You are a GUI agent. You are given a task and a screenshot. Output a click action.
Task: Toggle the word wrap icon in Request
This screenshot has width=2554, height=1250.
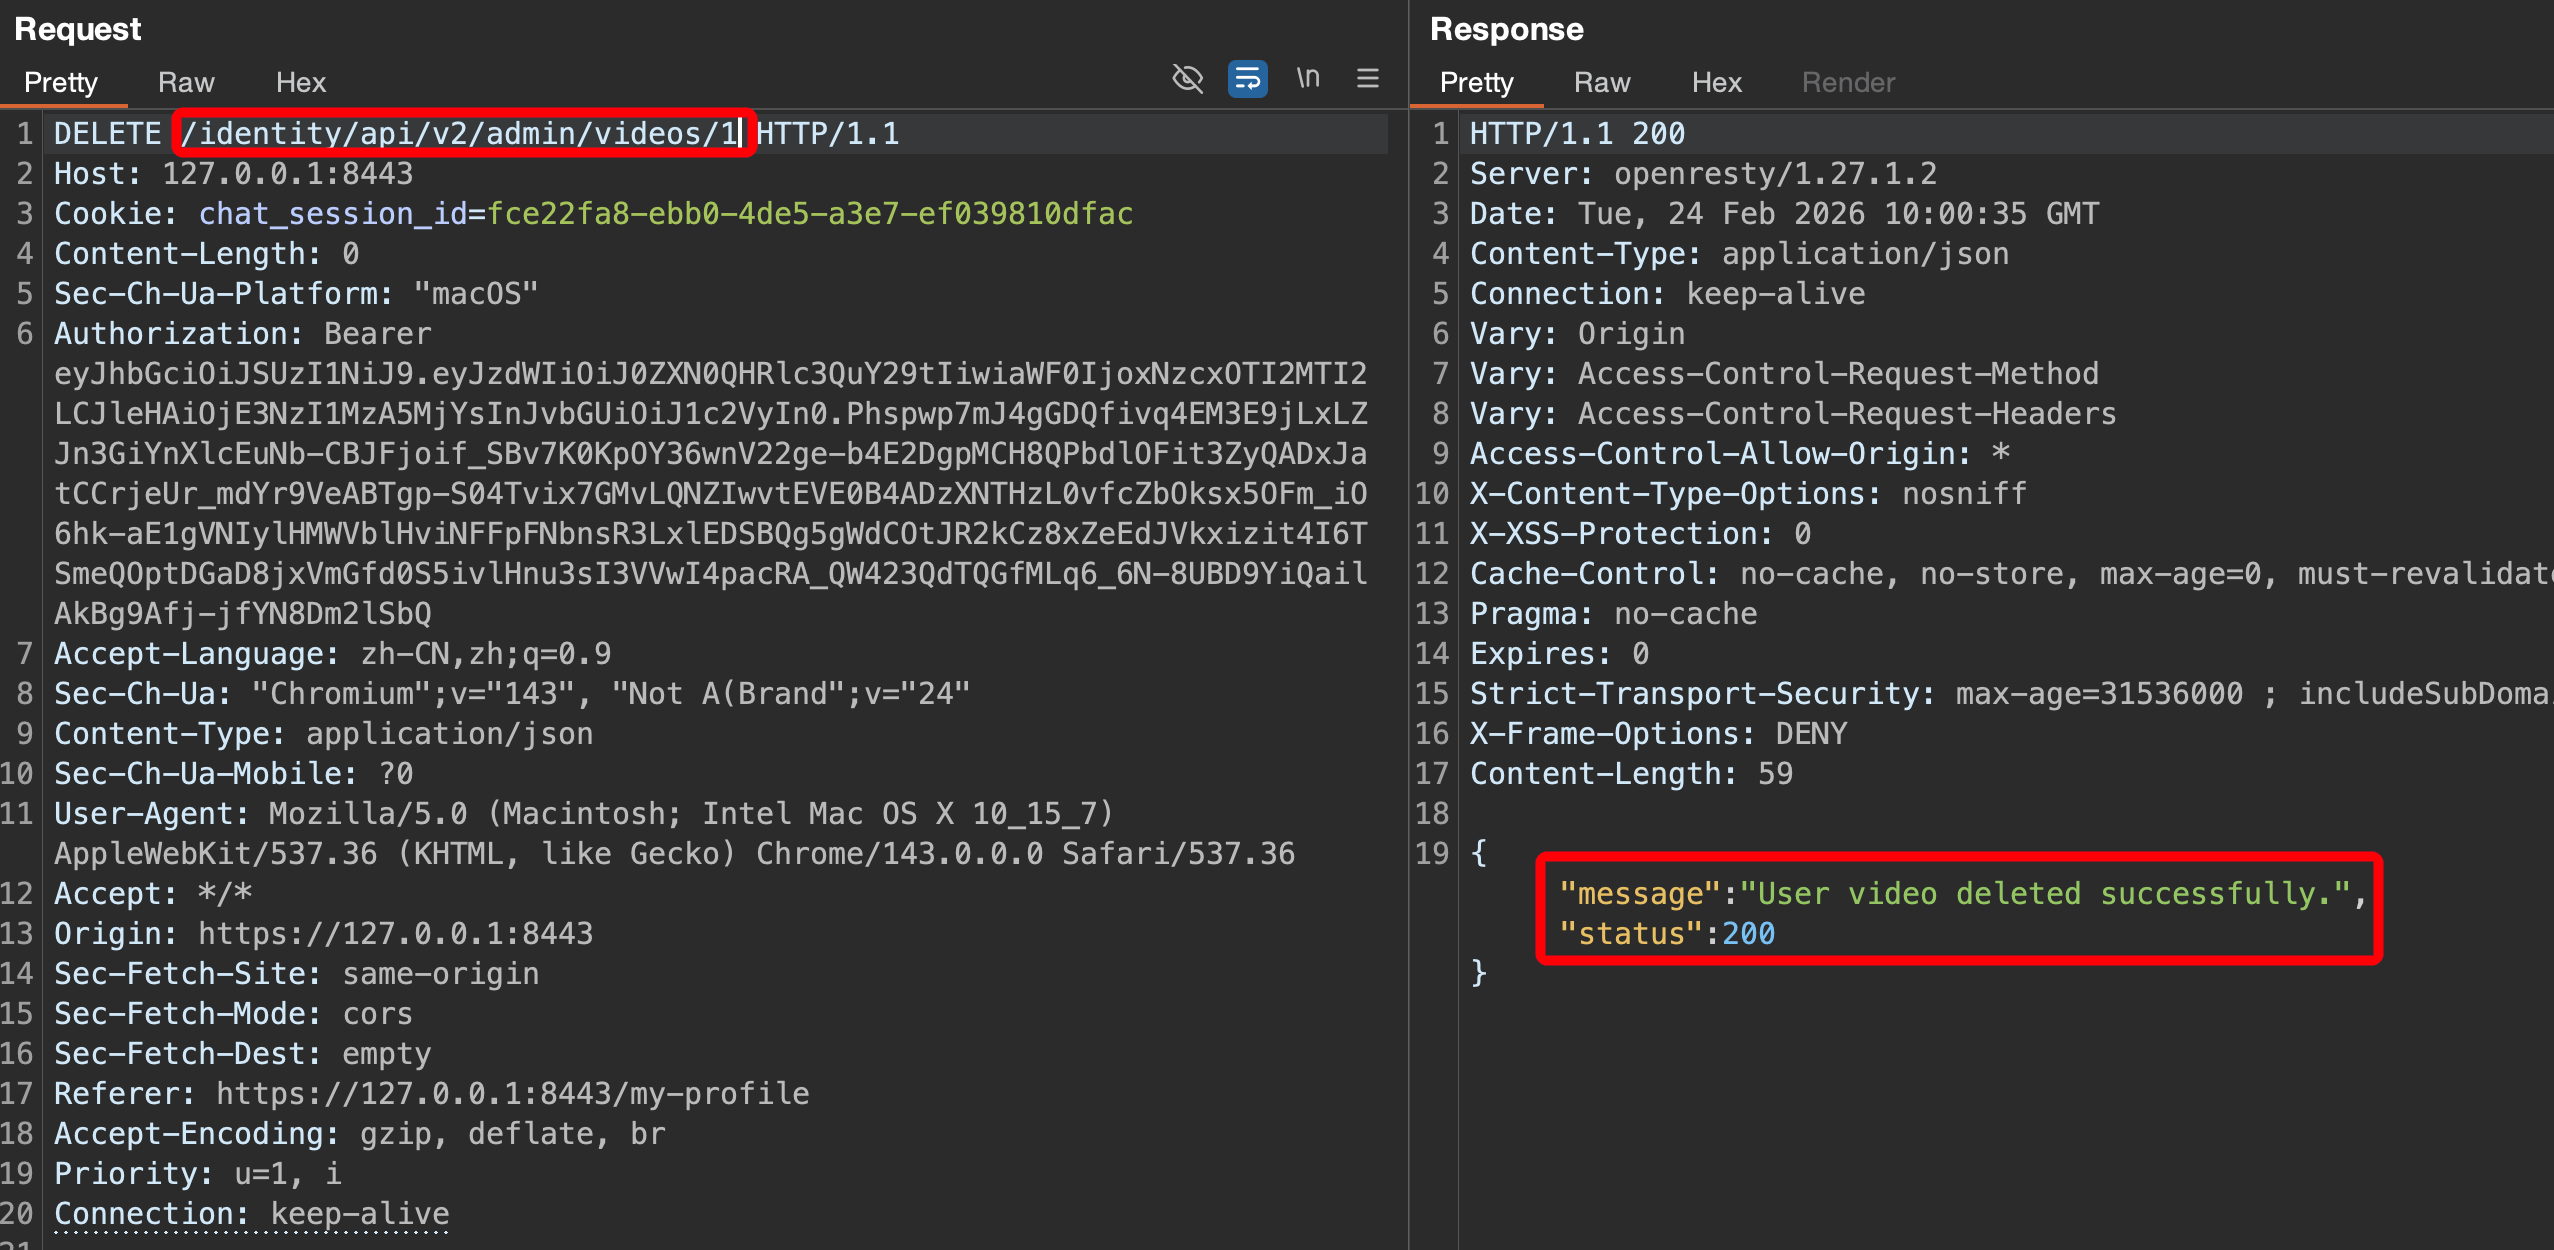click(x=1247, y=79)
